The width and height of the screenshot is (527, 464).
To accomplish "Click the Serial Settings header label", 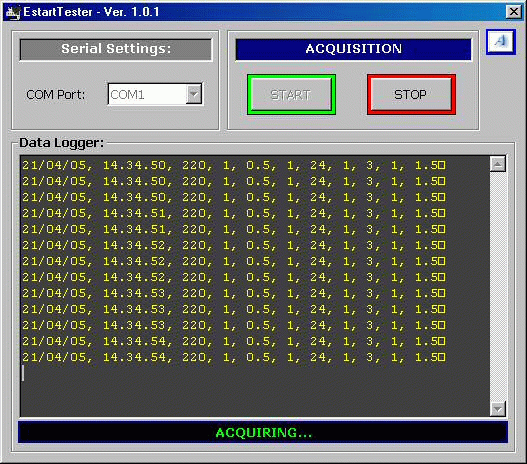I will [116, 49].
